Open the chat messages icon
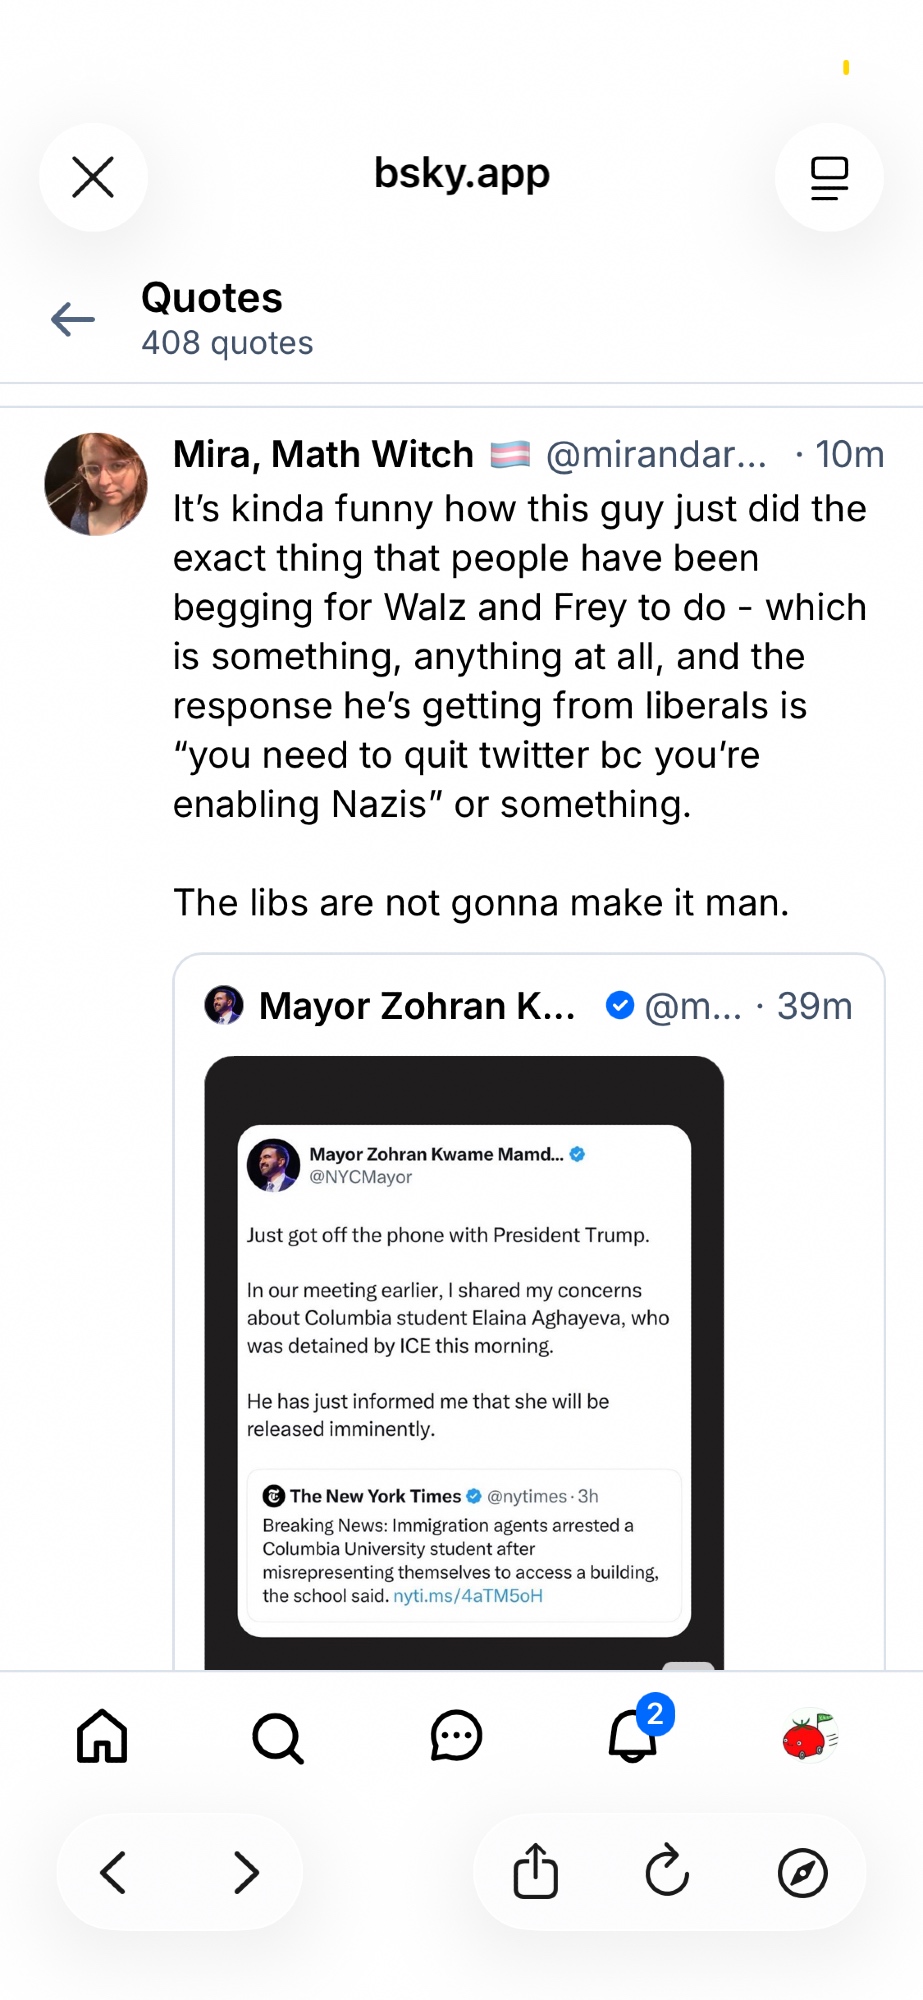Image resolution: width=923 pixels, height=2000 pixels. [456, 1736]
